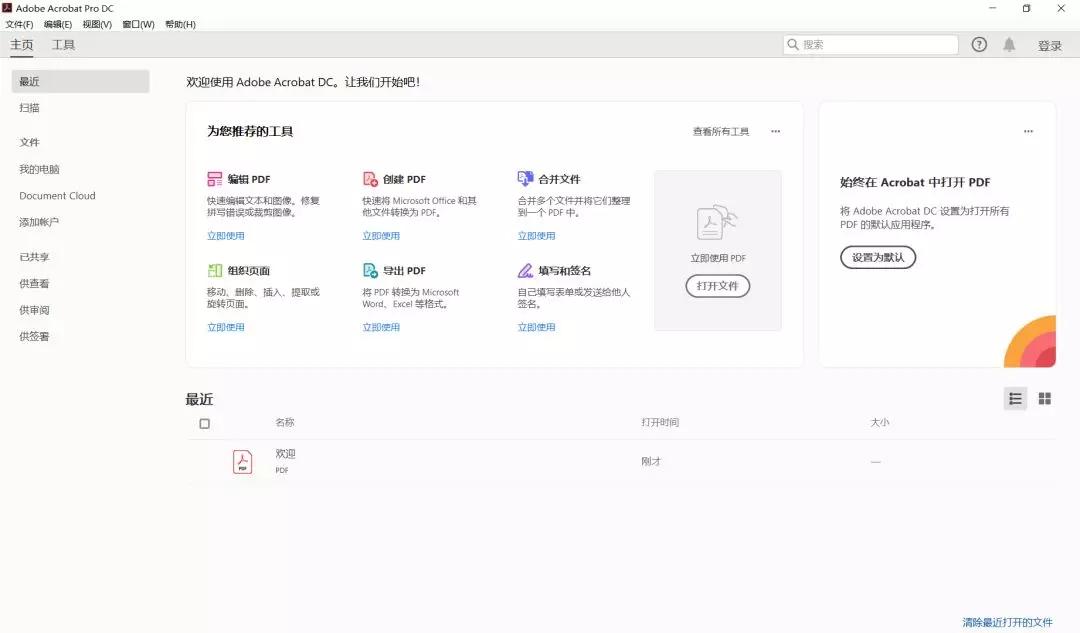Open help via the question mark icon
Screen dimensions: 1080x633
pos(979,45)
